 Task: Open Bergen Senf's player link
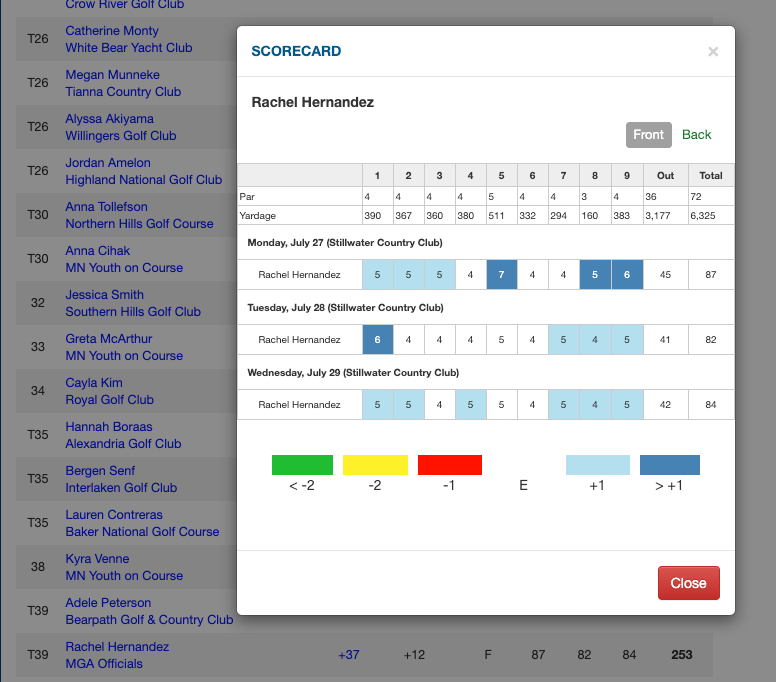click(100, 471)
